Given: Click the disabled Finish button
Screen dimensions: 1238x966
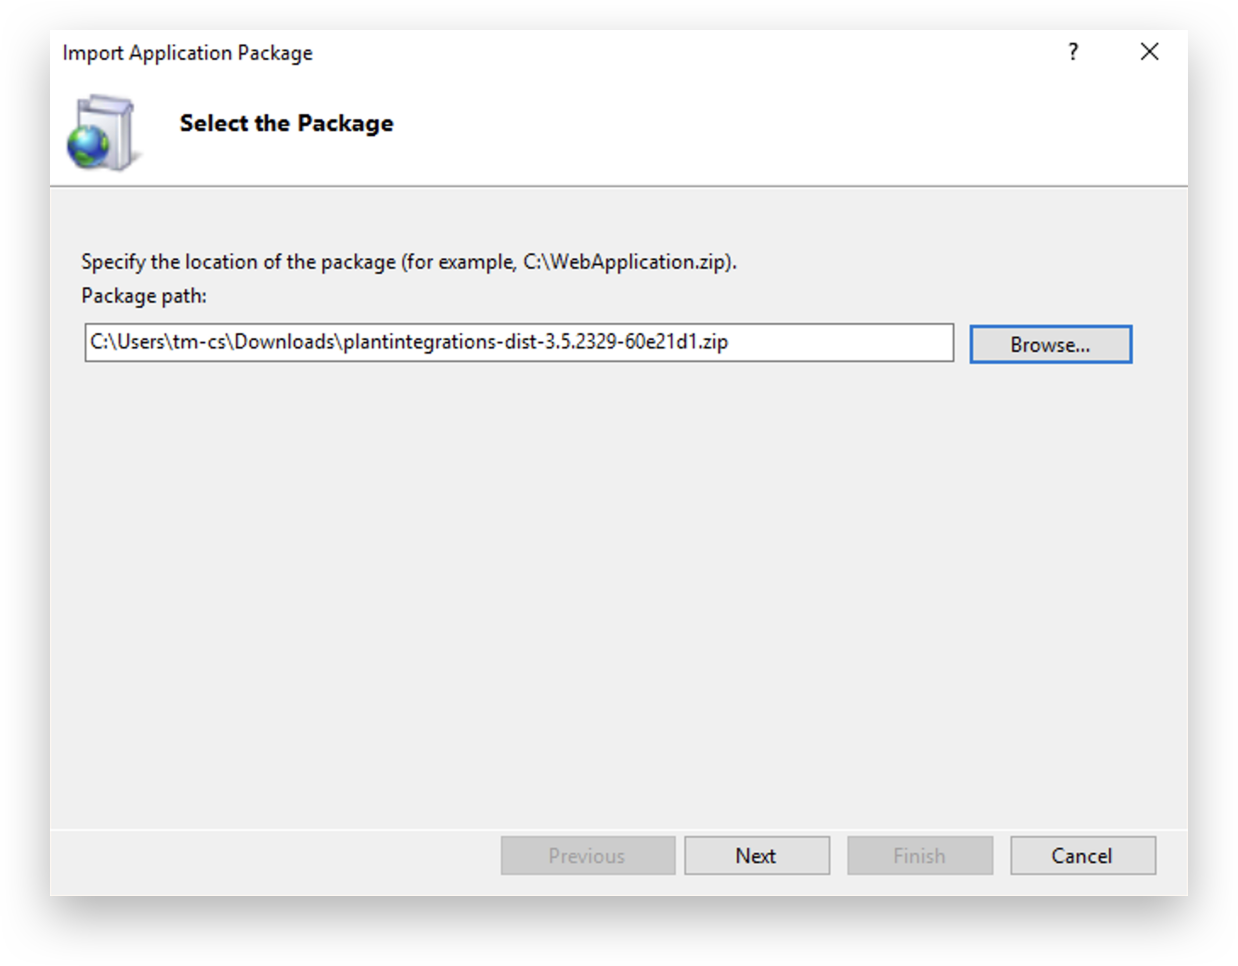Looking at the screenshot, I should pyautogui.click(x=919, y=856).
